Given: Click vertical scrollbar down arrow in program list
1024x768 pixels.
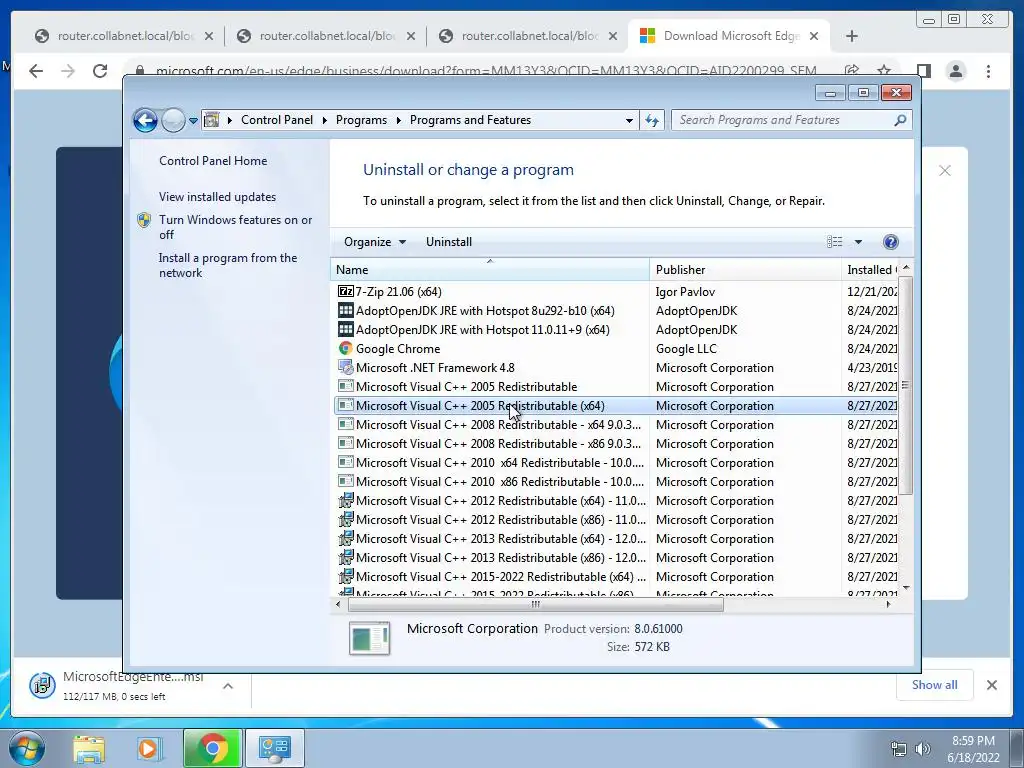Looking at the screenshot, I should coord(906,588).
